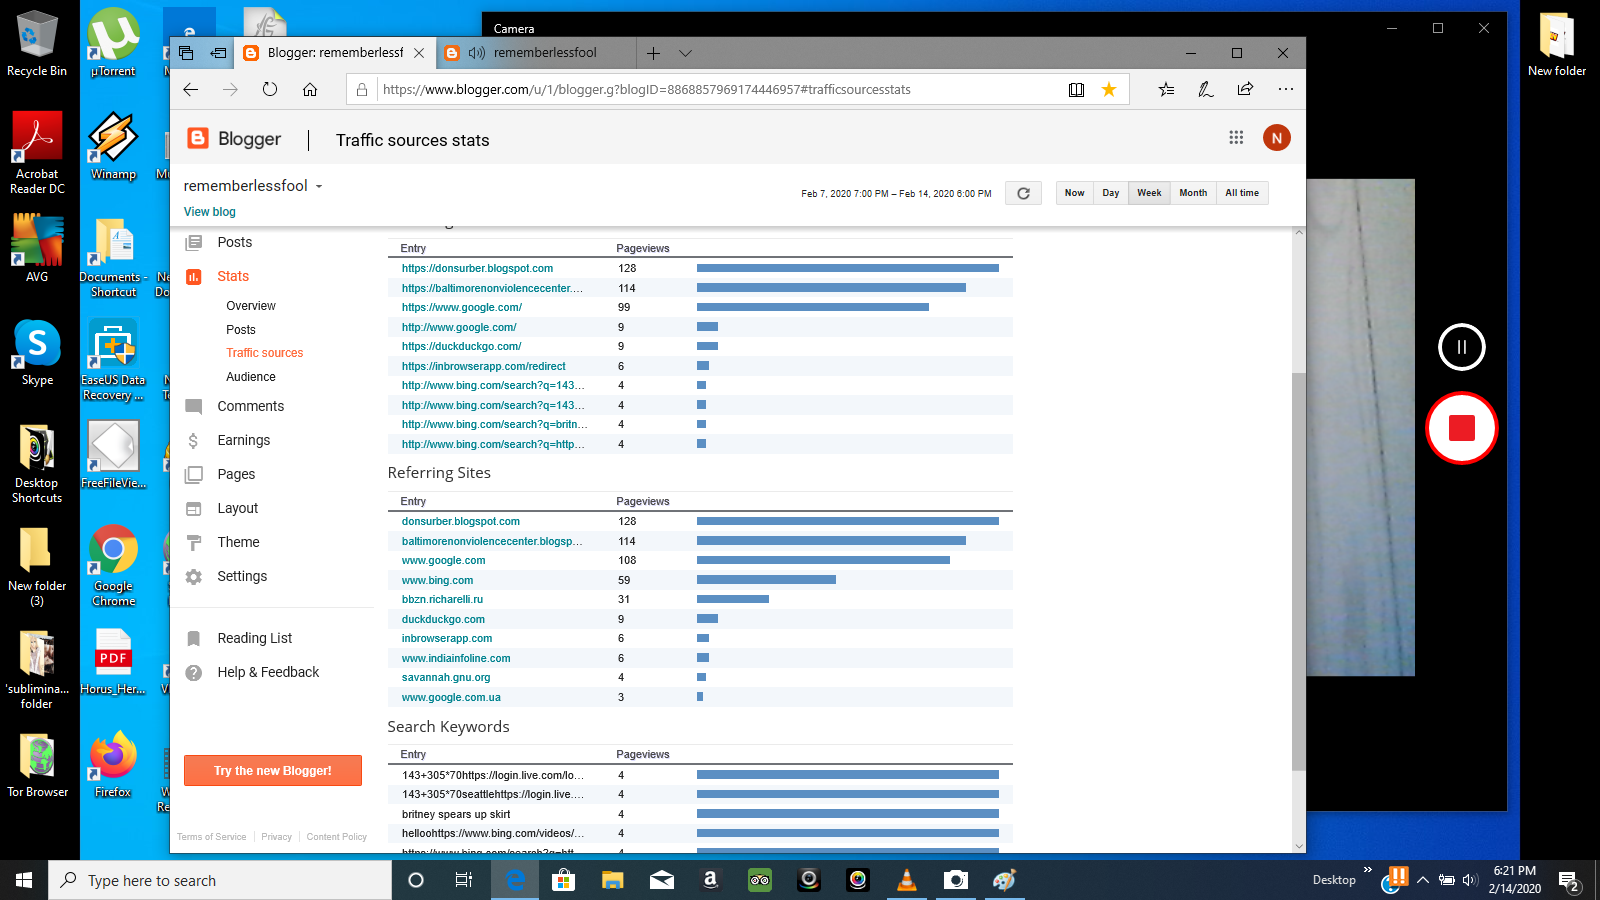
Task: Select the All time range
Action: click(1242, 193)
